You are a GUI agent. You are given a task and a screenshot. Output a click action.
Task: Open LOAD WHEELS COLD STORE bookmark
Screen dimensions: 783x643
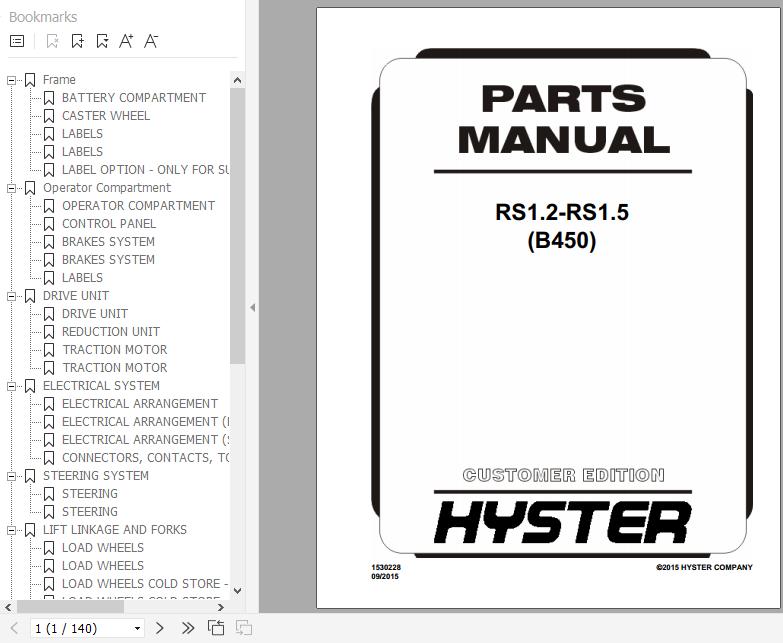(x=145, y=584)
